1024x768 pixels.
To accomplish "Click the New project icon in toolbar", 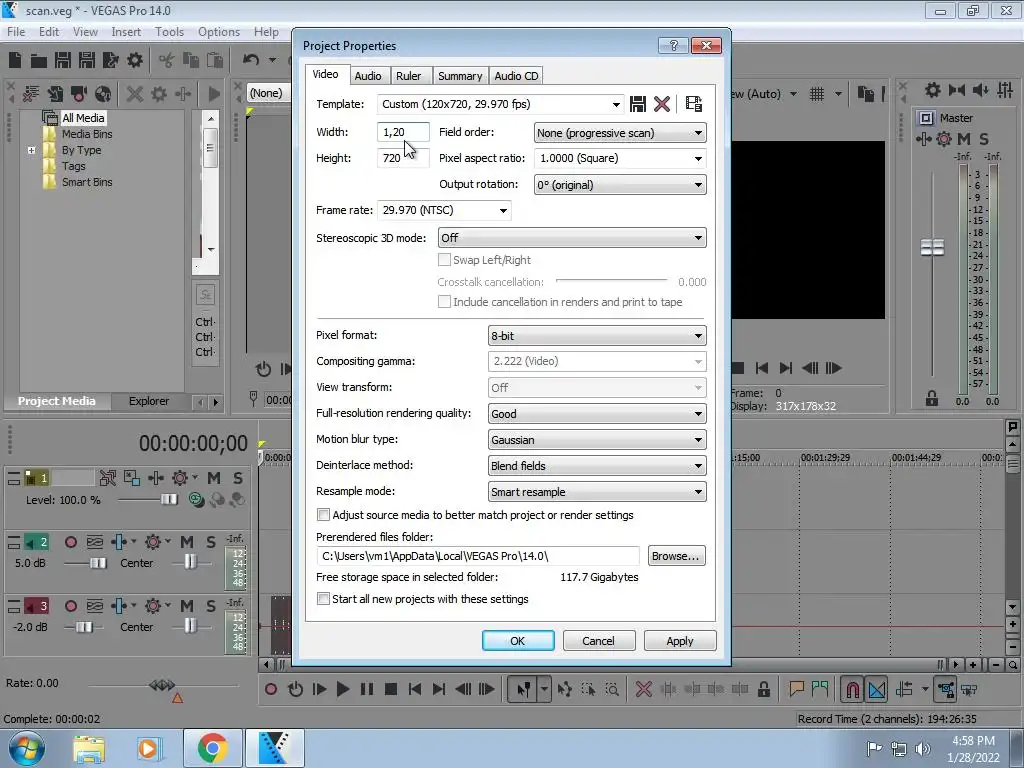I will (x=15, y=60).
